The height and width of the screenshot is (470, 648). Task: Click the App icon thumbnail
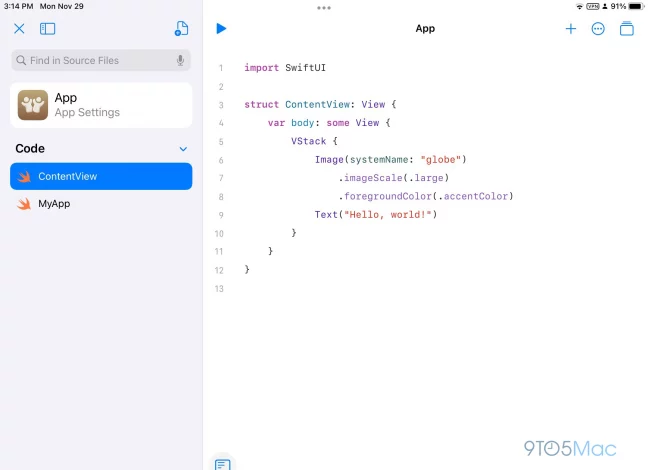pyautogui.click(x=33, y=105)
